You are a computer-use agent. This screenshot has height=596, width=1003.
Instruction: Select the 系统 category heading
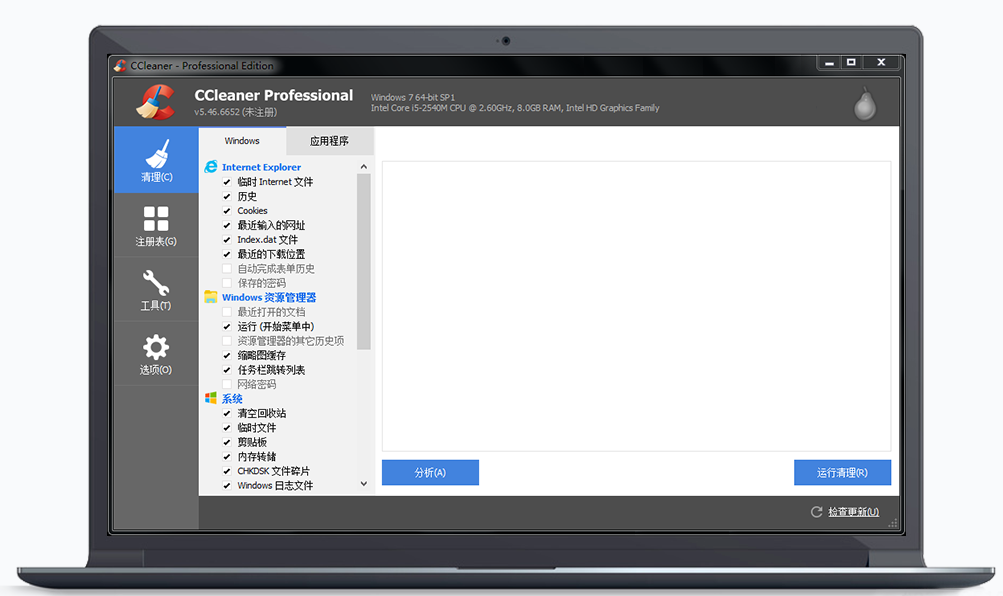coord(232,398)
